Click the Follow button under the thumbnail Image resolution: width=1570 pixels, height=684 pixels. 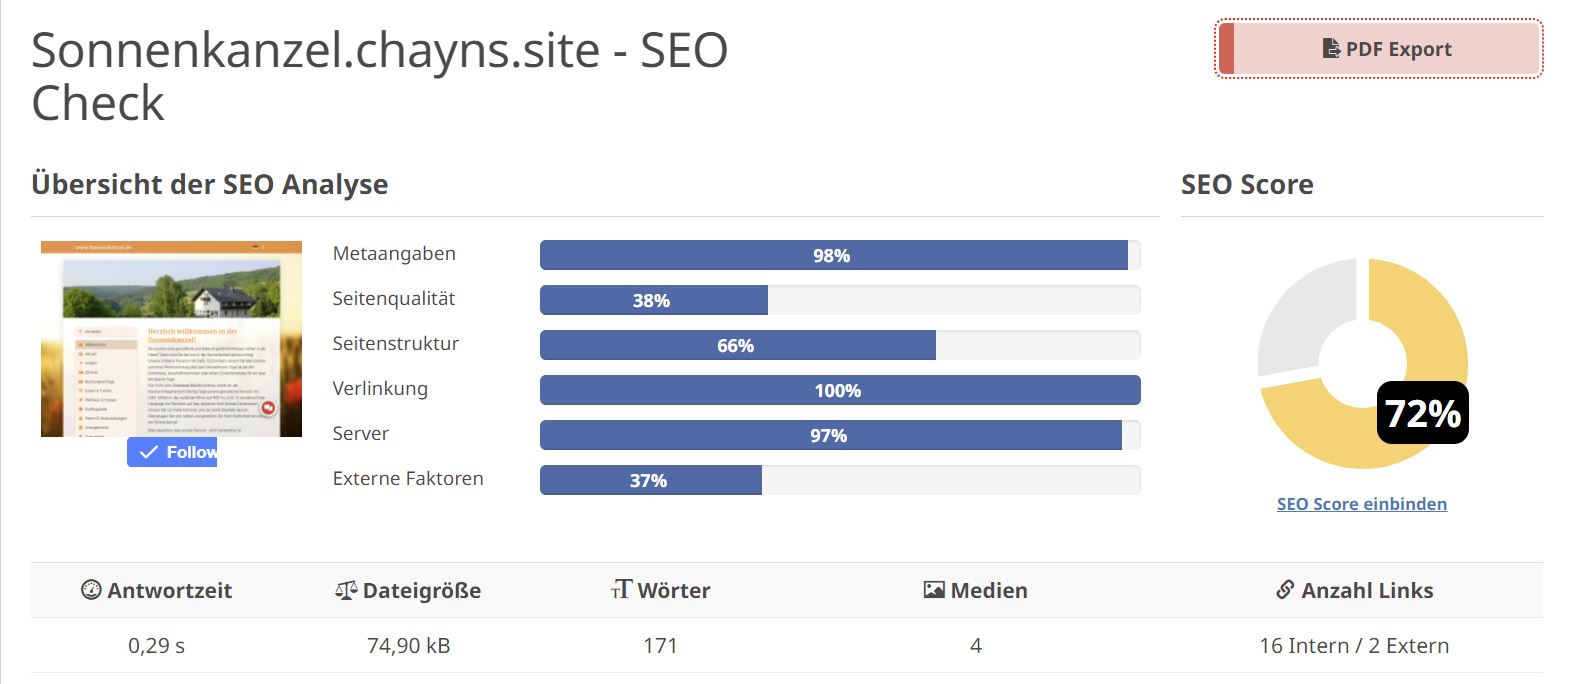click(x=172, y=452)
